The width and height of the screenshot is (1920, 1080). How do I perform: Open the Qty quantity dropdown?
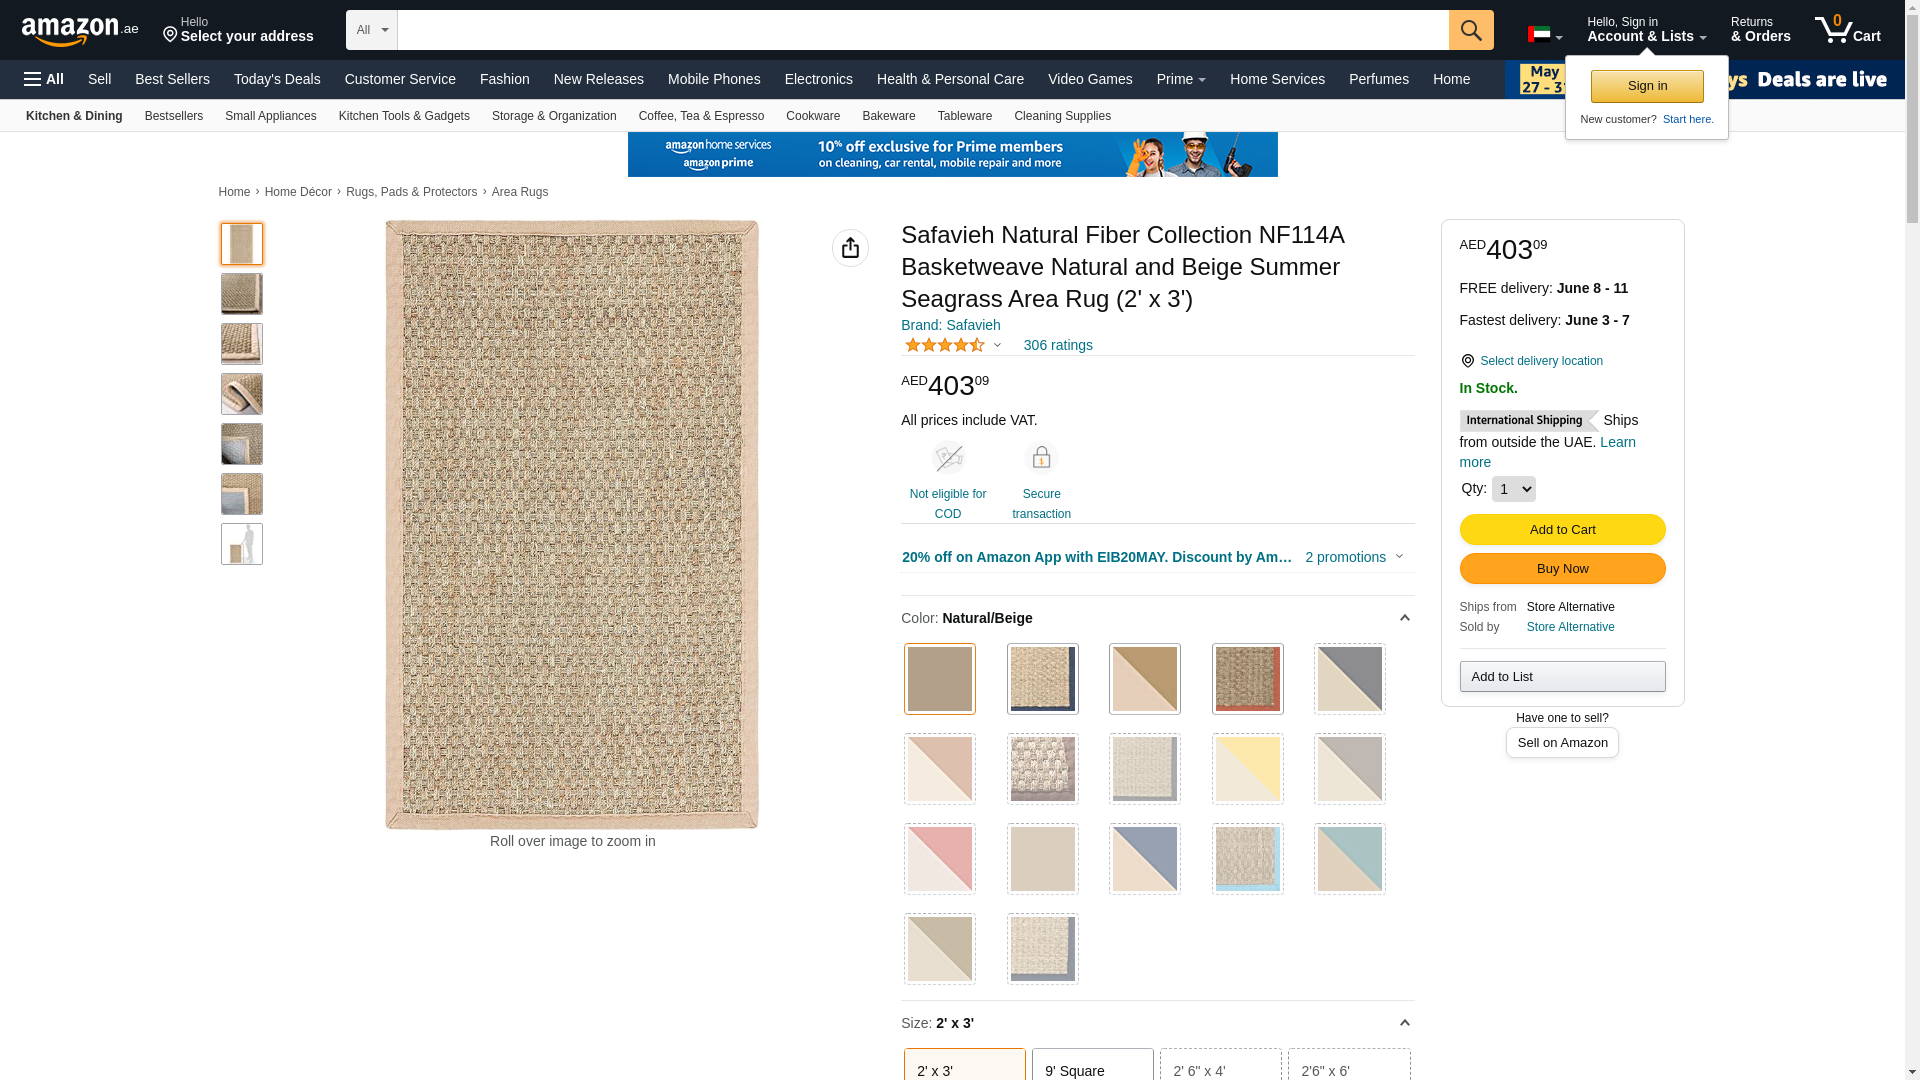[1513, 489]
